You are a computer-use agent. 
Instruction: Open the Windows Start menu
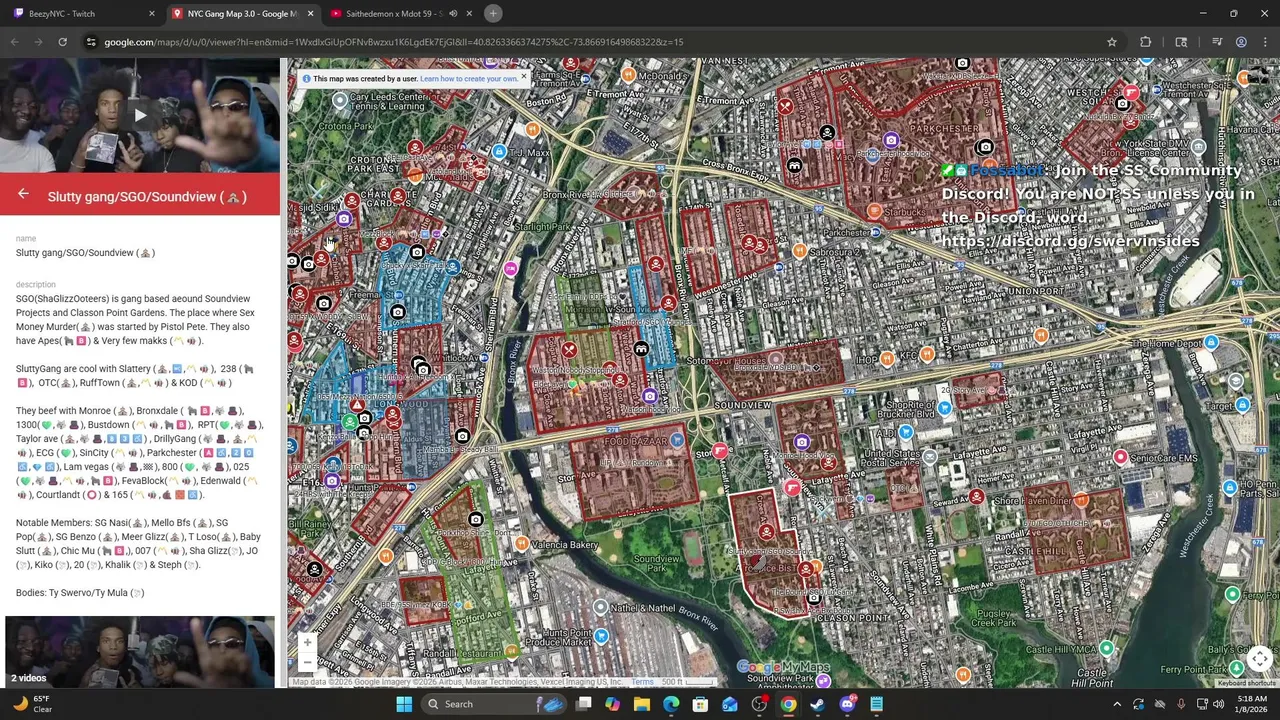click(x=404, y=704)
